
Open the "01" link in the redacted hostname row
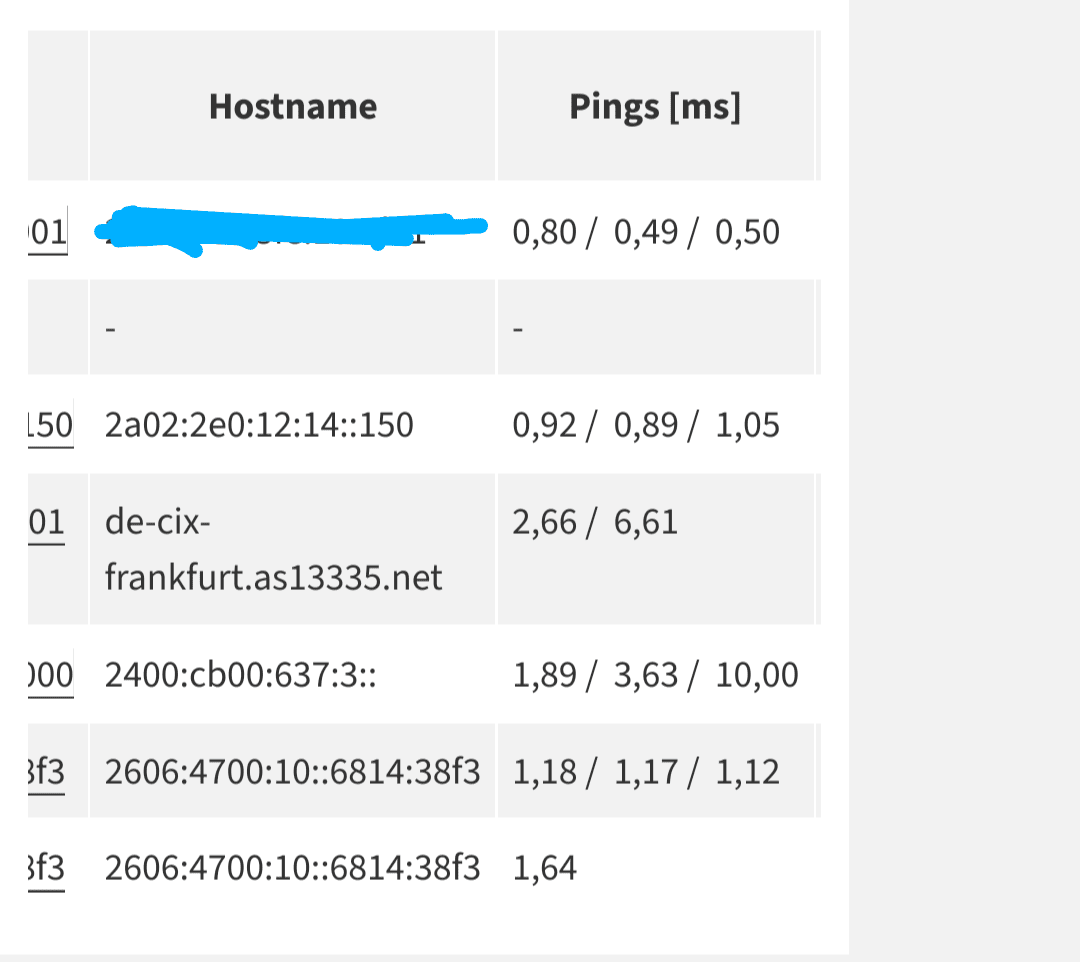point(48,232)
